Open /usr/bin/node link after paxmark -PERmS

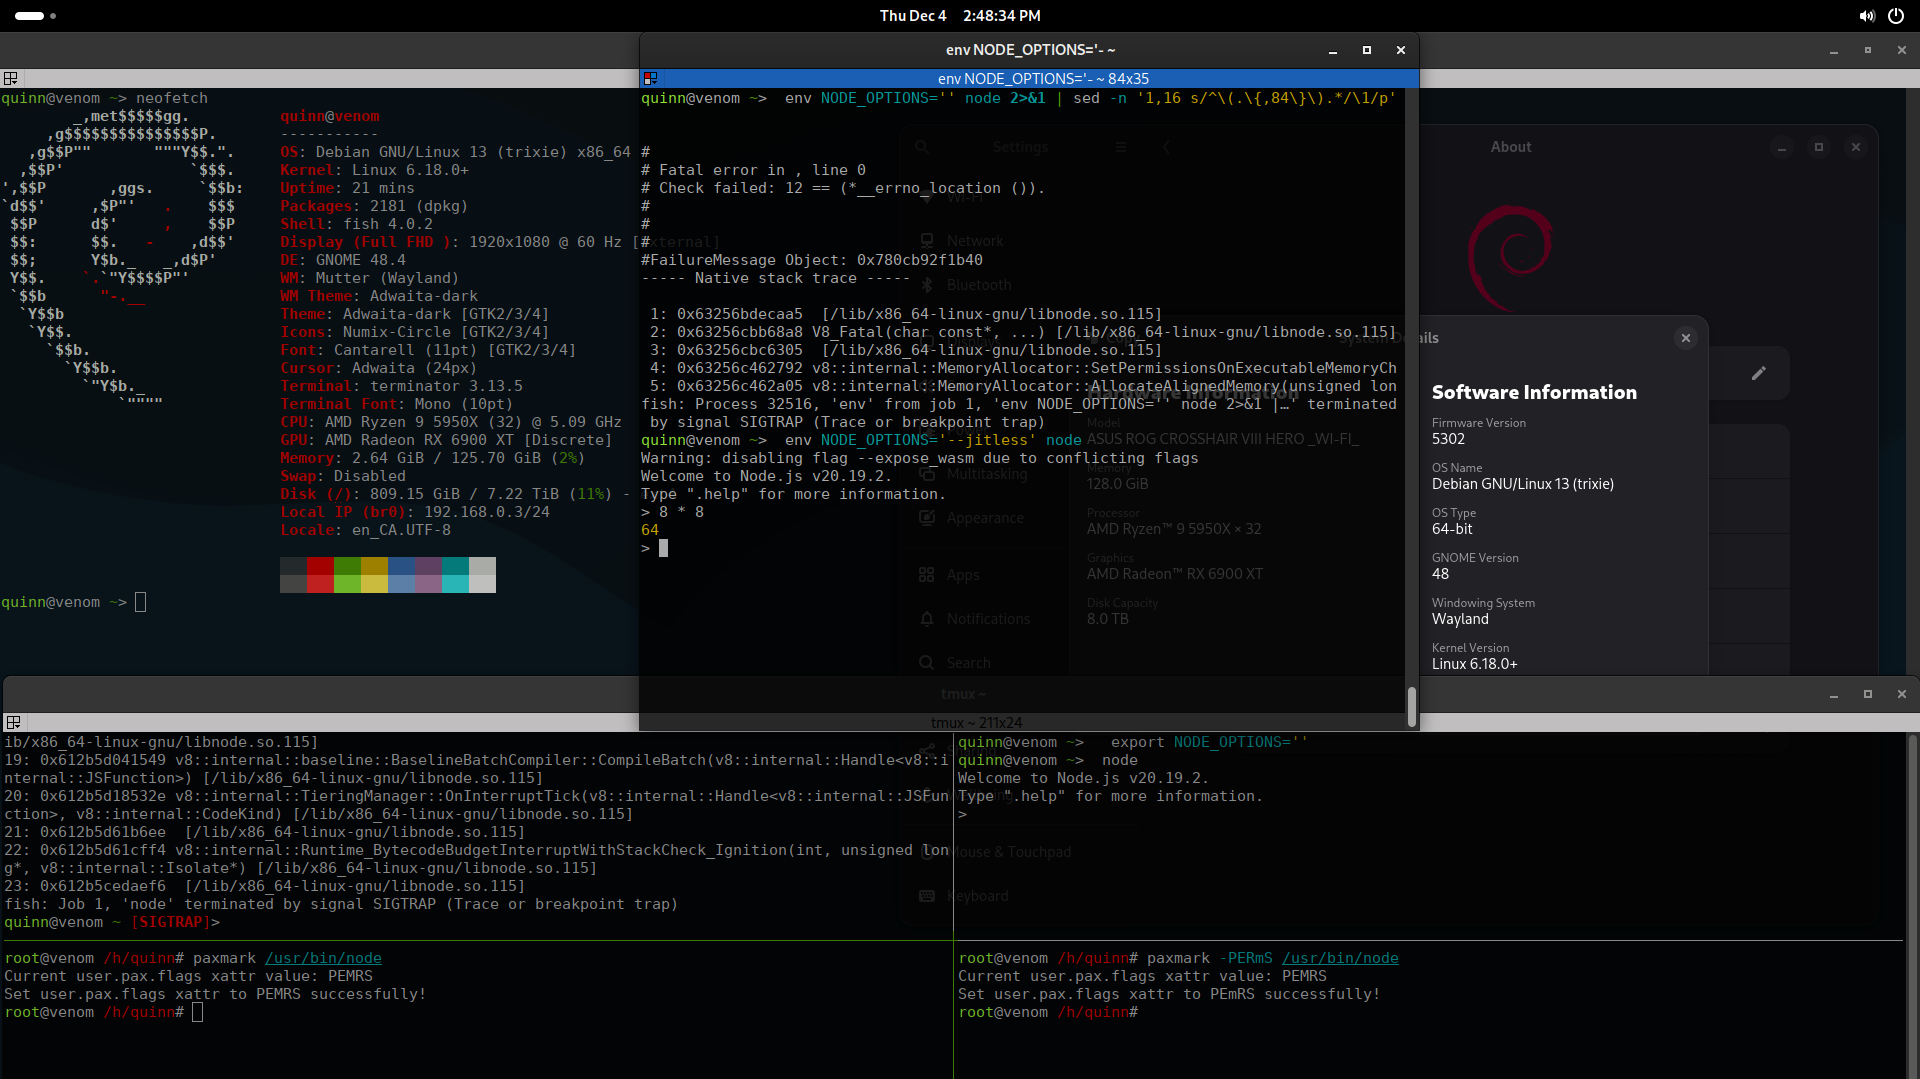point(1340,958)
